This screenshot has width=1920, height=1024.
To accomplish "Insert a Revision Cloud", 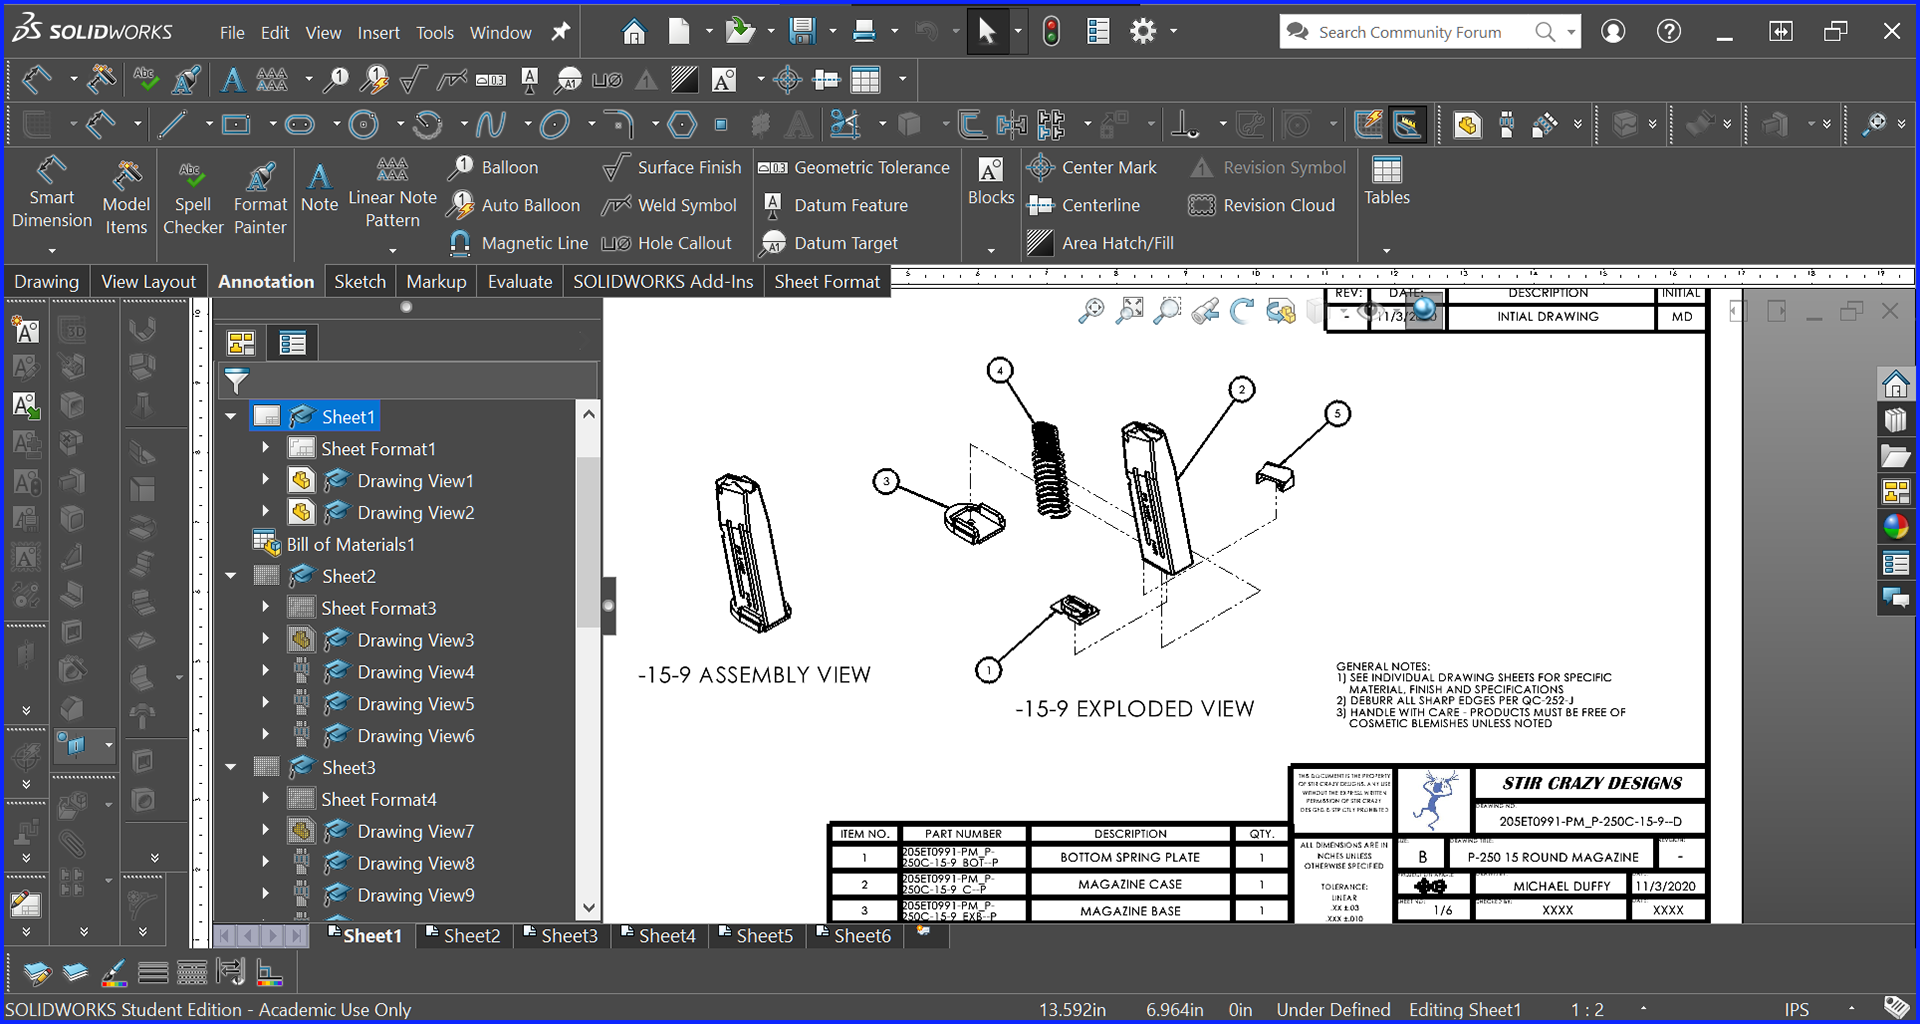I will (1261, 205).
